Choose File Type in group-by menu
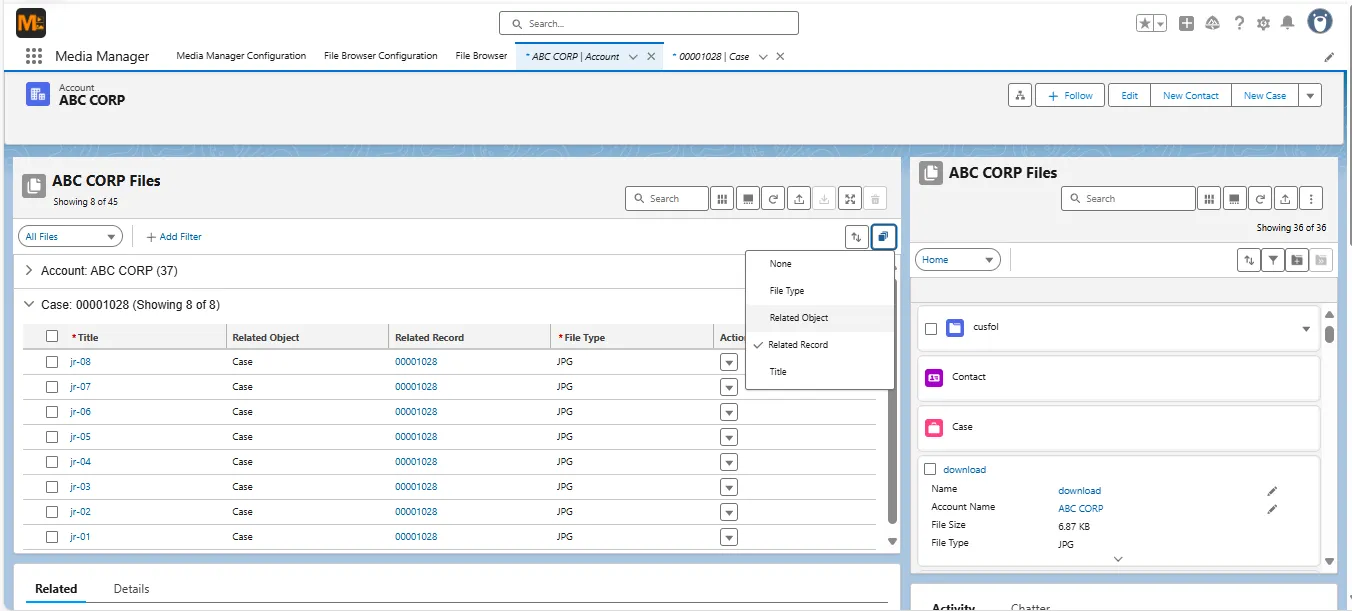 pos(819,291)
